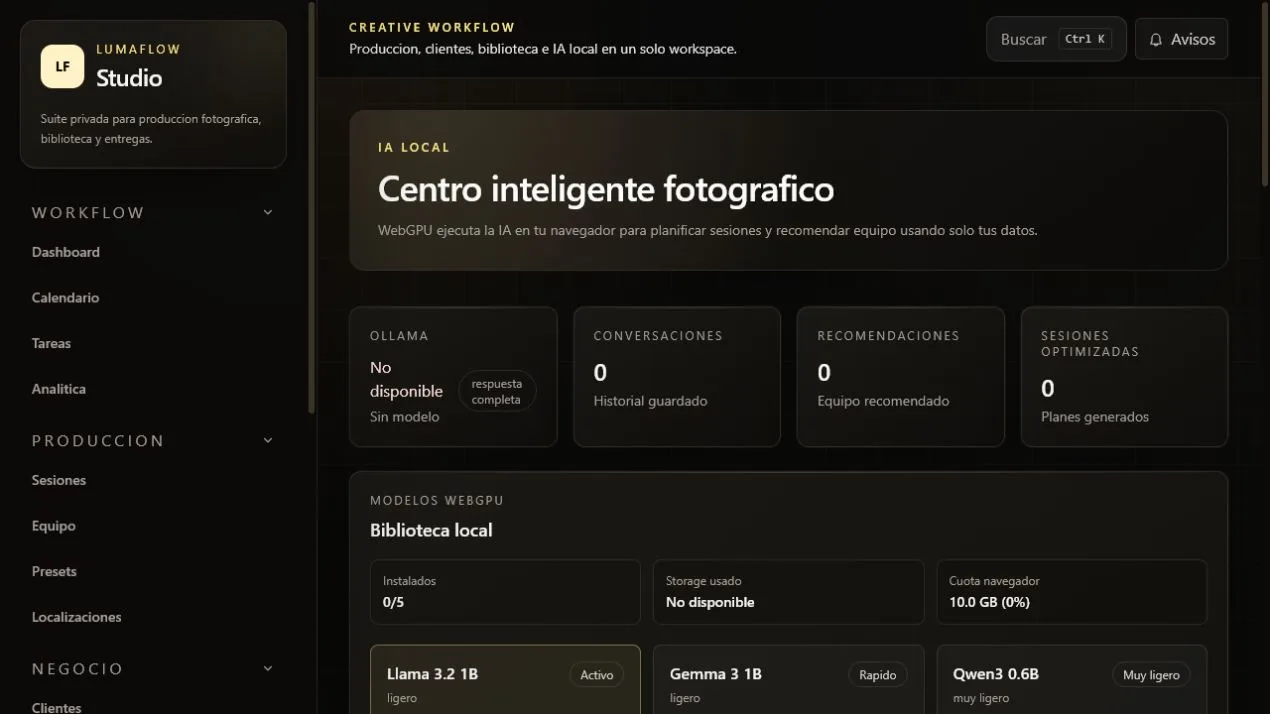Click the bell icon in Avisos

click(x=1156, y=40)
